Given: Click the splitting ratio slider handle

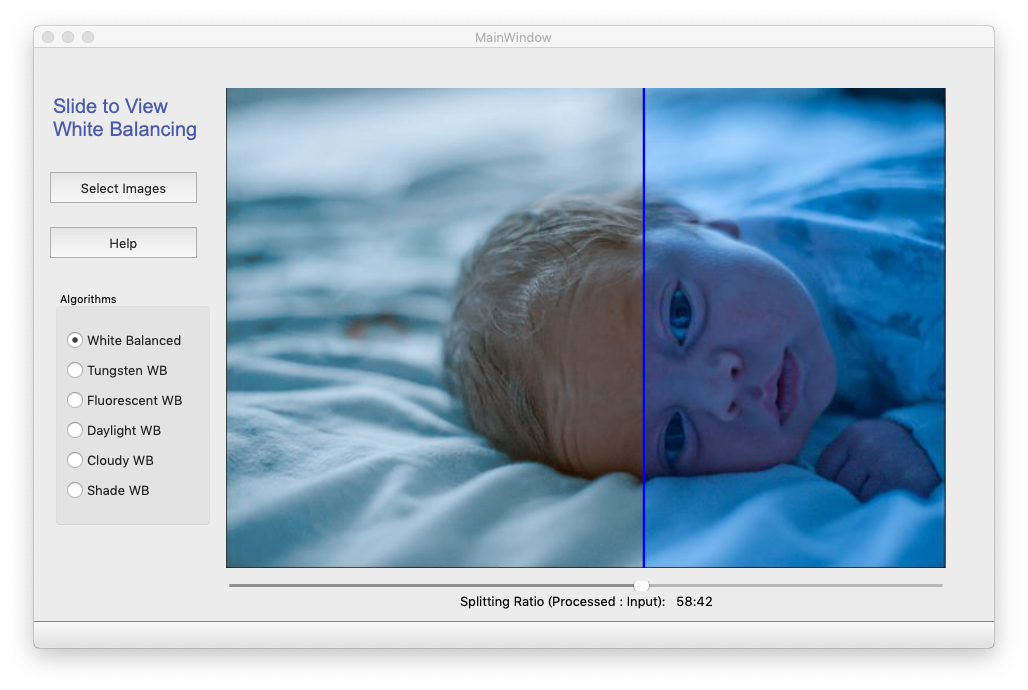Looking at the screenshot, I should point(642,585).
